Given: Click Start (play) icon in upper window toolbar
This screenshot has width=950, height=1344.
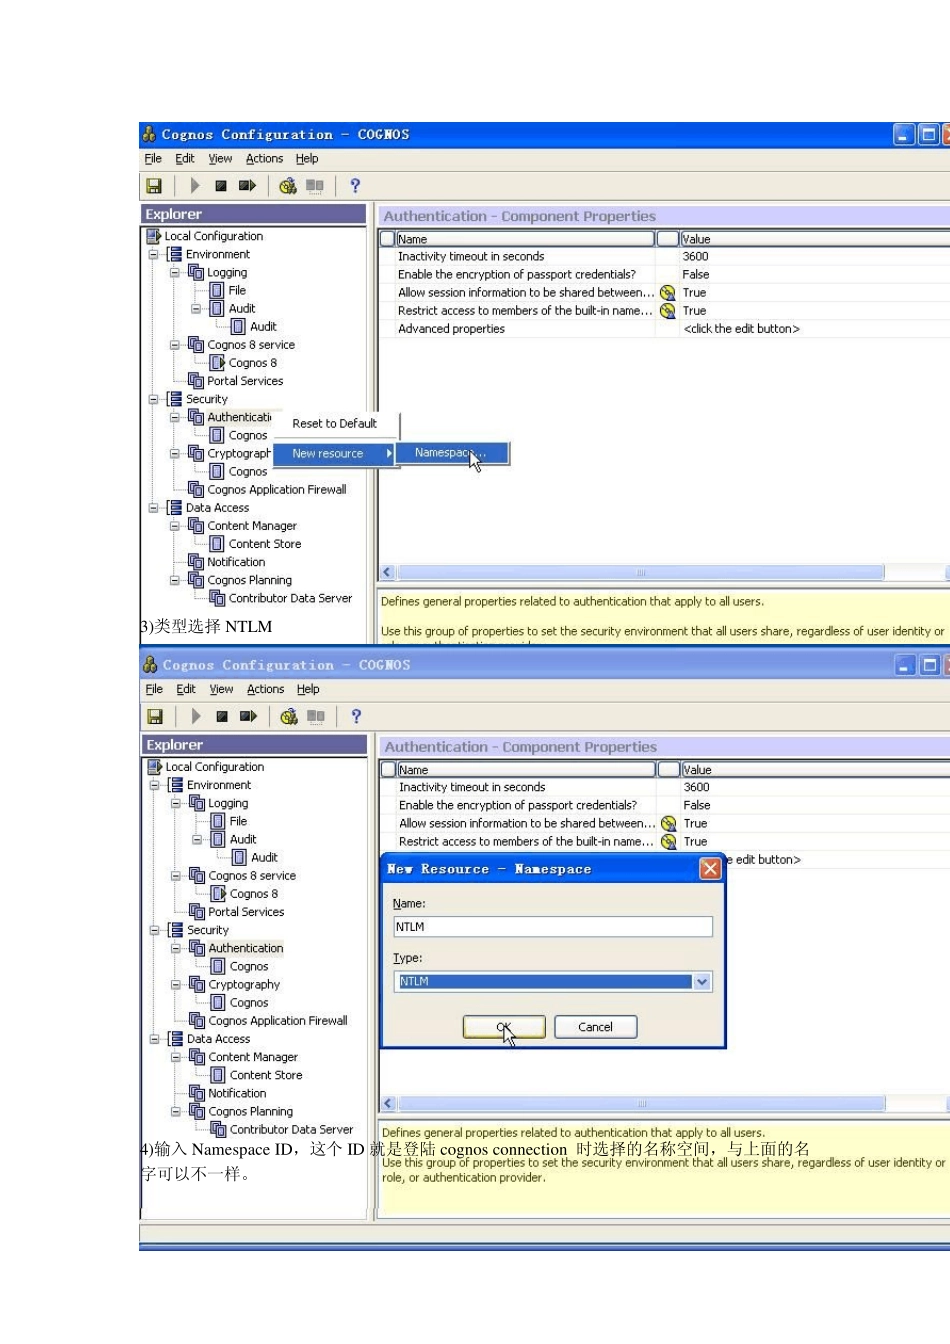Looking at the screenshot, I should [195, 186].
